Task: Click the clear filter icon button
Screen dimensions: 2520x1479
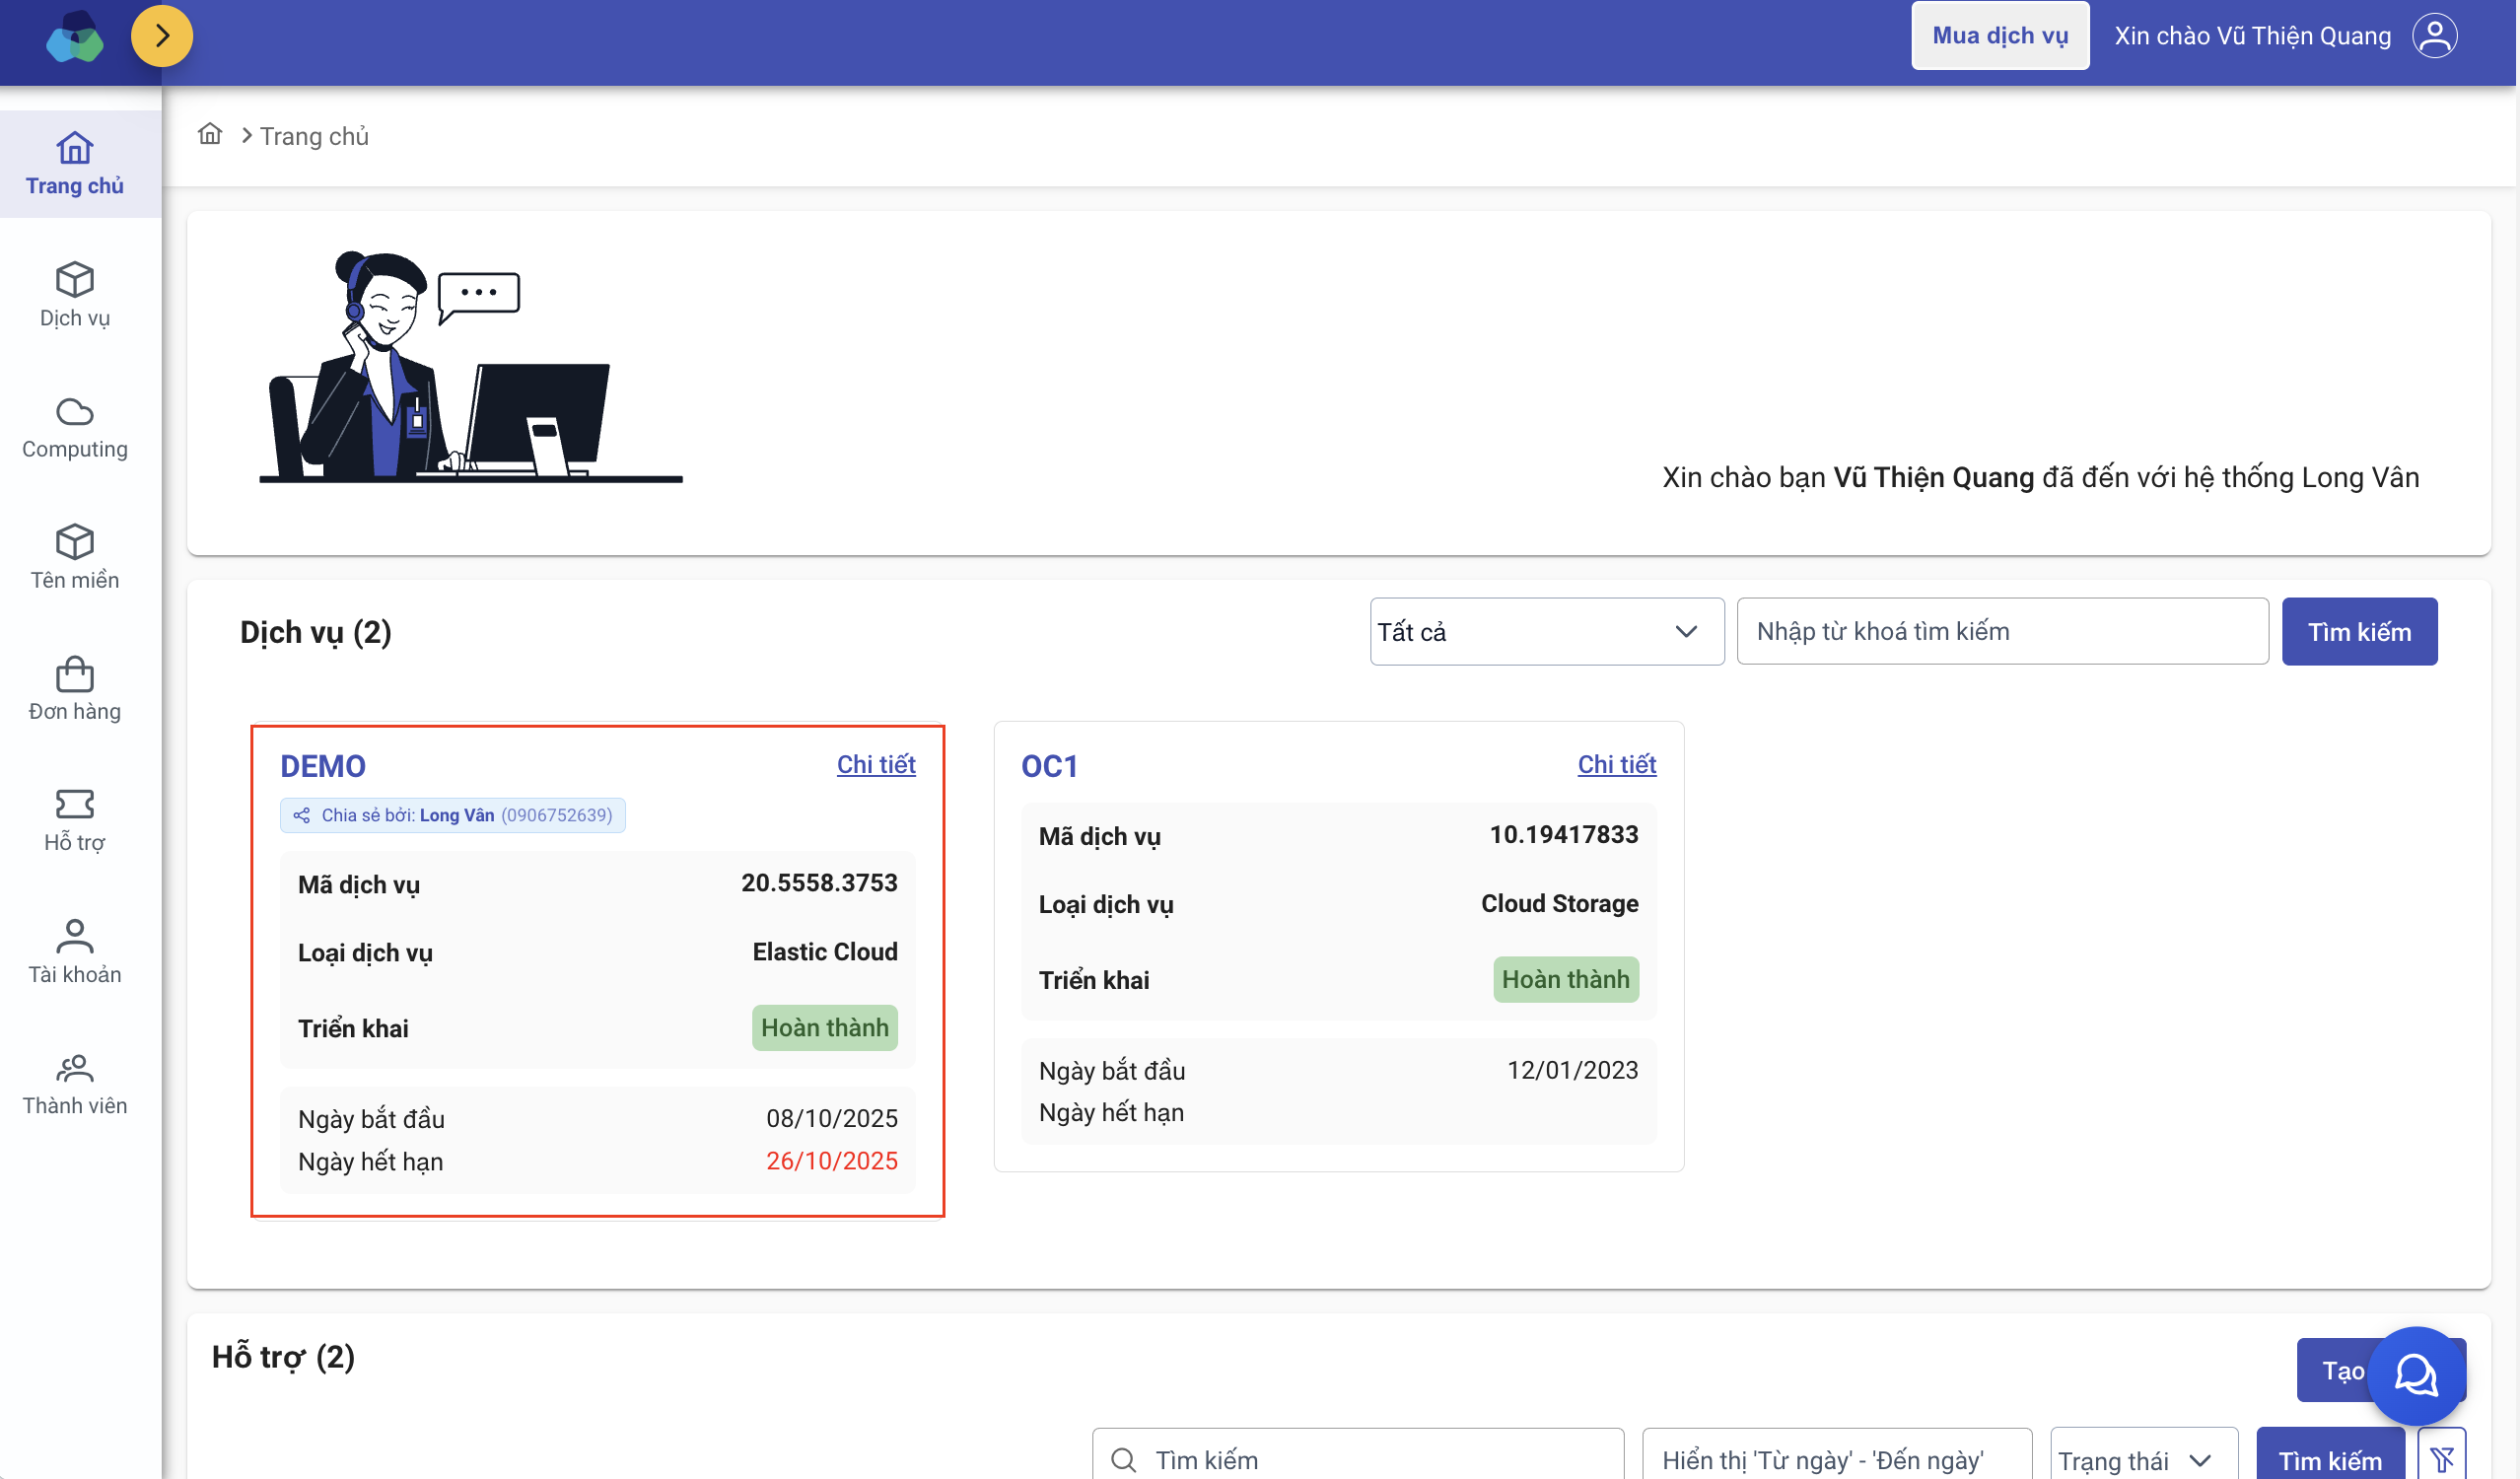Action: coord(2441,1459)
